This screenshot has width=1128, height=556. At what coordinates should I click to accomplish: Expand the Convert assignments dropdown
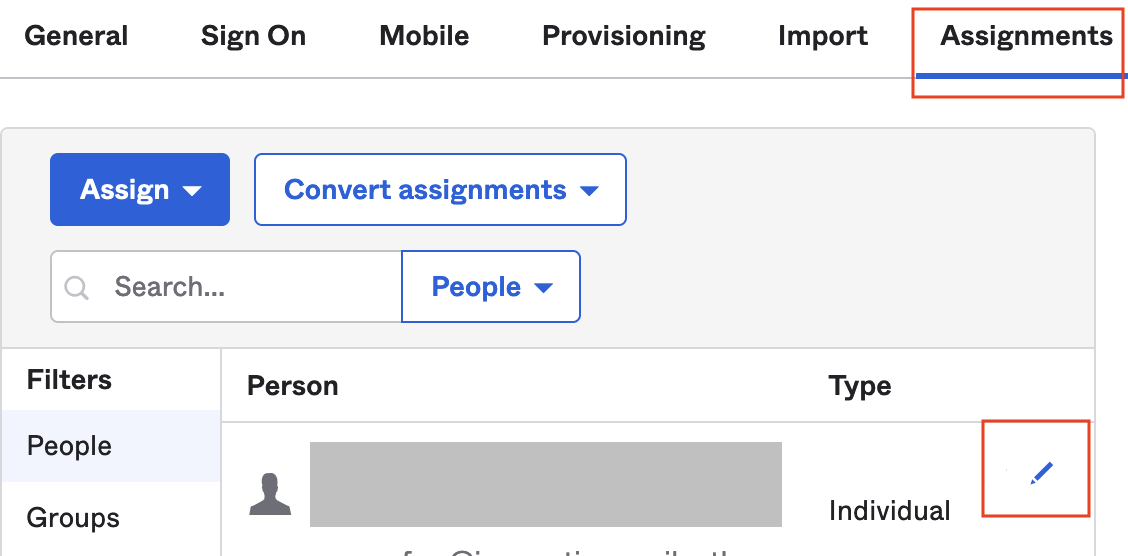440,190
